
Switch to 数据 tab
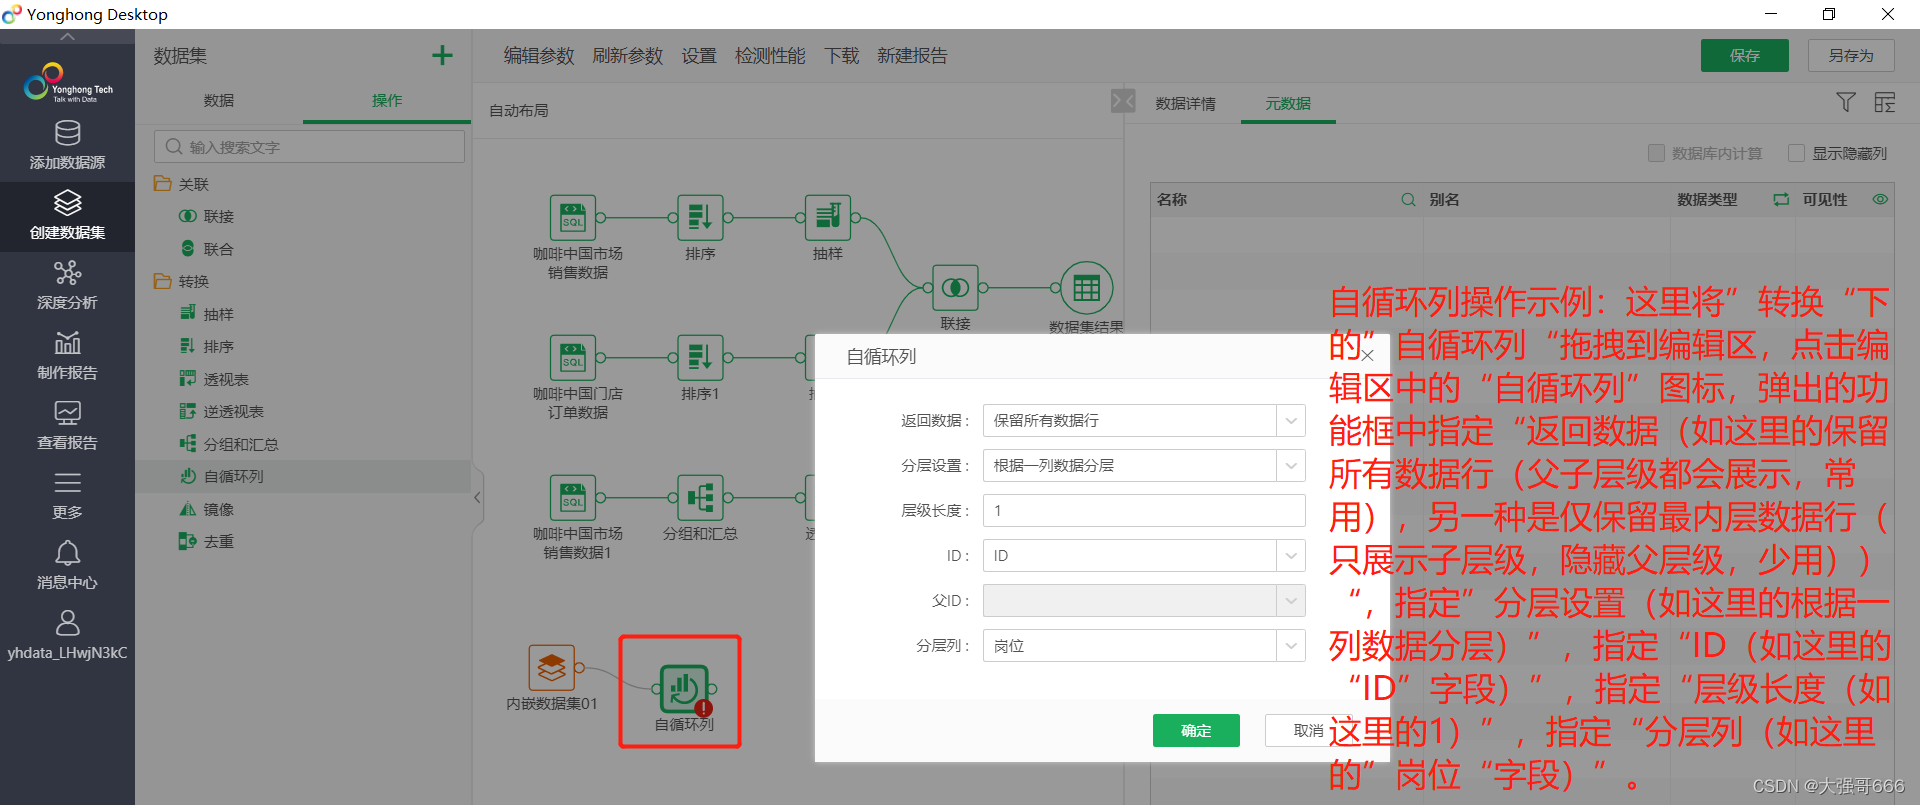(x=219, y=100)
